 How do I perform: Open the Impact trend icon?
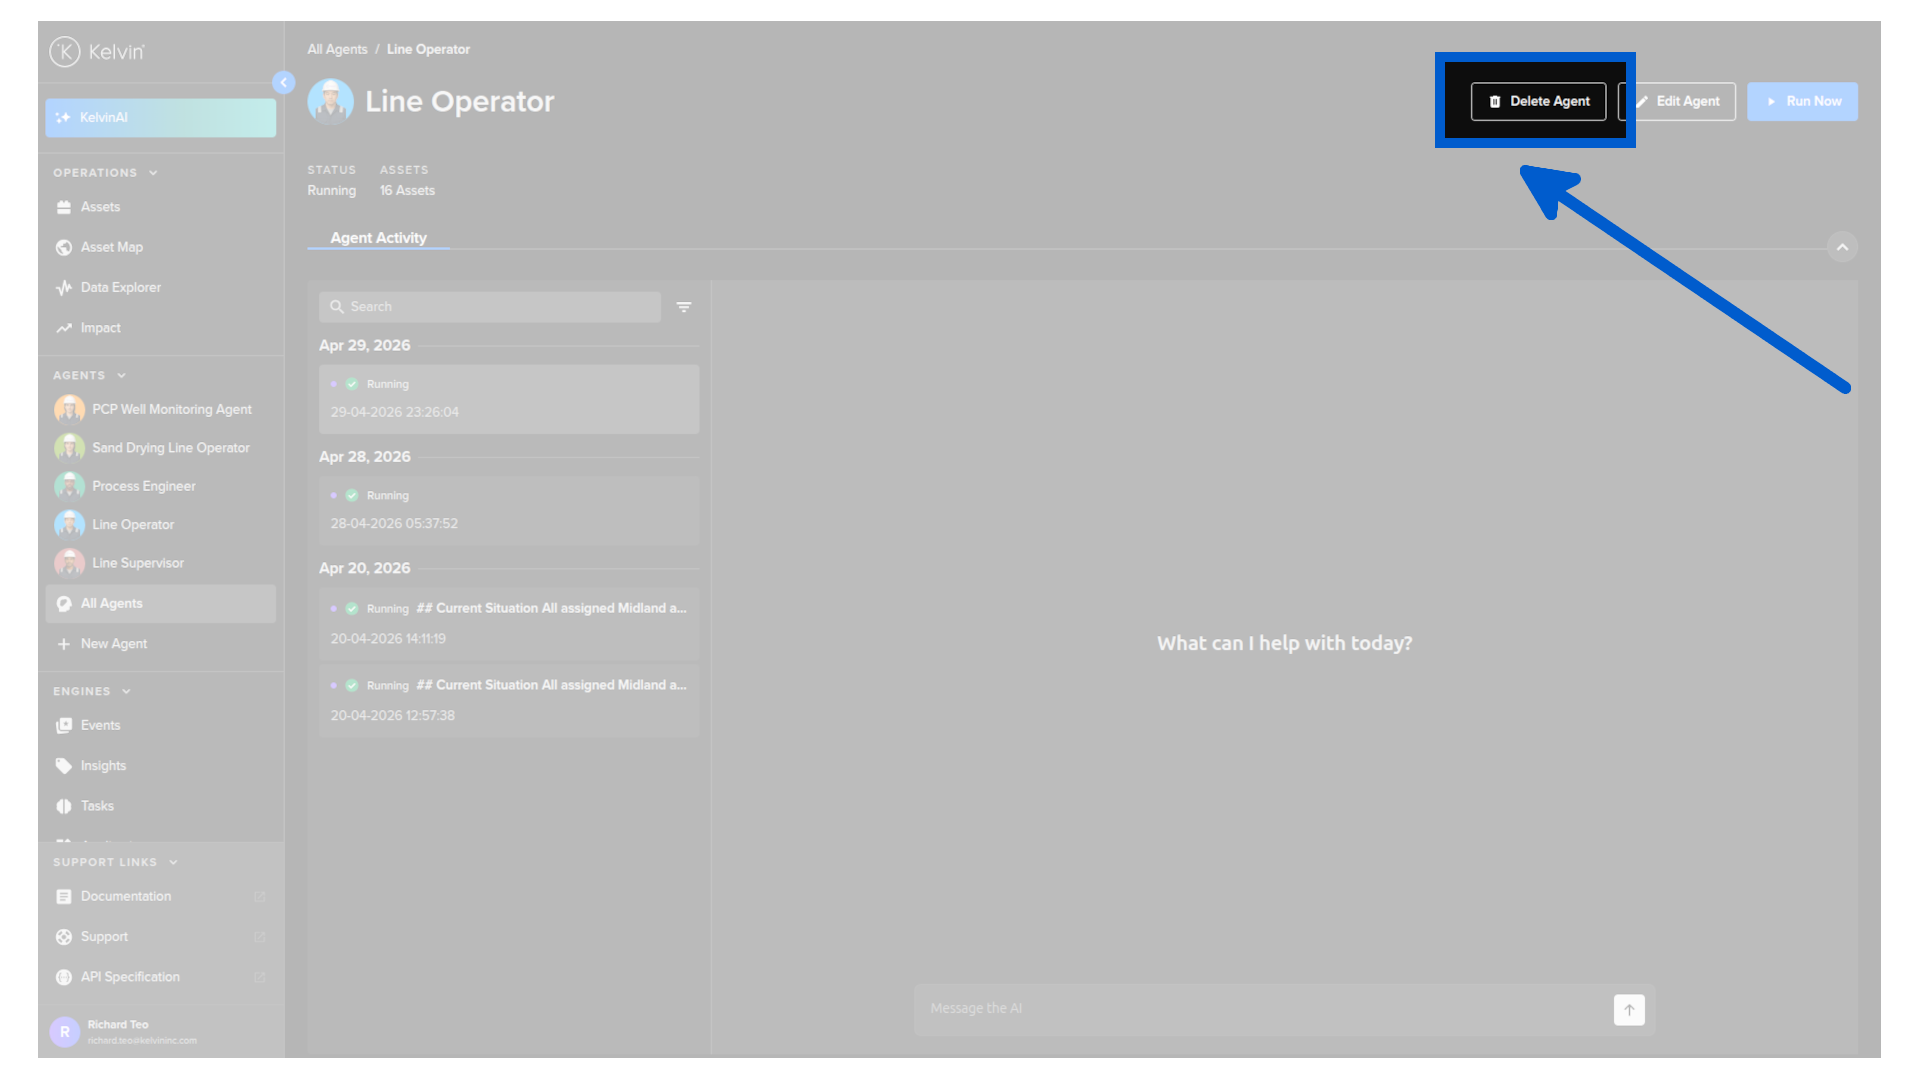[x=64, y=328]
